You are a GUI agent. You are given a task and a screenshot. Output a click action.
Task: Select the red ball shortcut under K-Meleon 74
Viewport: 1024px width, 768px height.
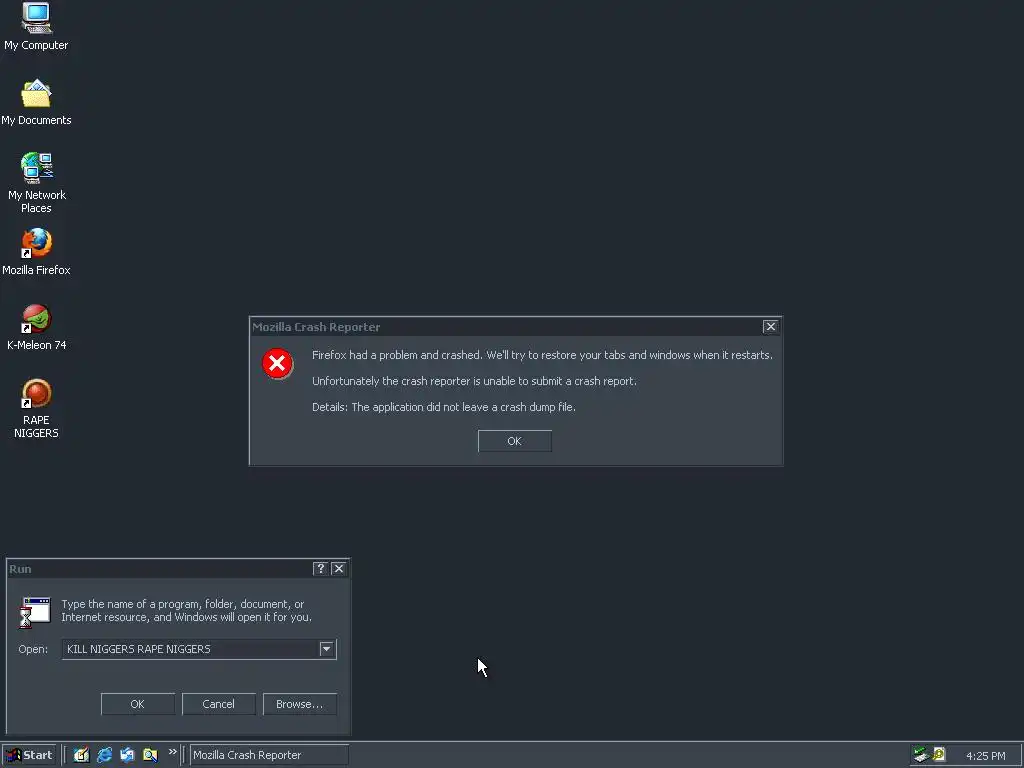tap(36, 394)
